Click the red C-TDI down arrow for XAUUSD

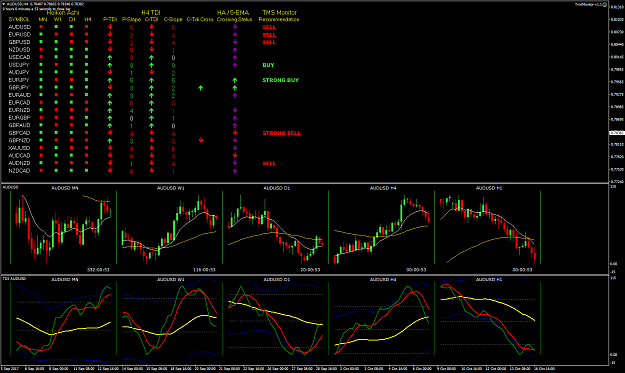[x=151, y=148]
